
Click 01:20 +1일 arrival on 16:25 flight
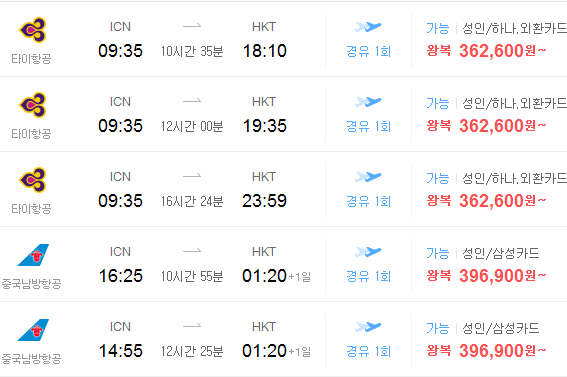coord(276,276)
